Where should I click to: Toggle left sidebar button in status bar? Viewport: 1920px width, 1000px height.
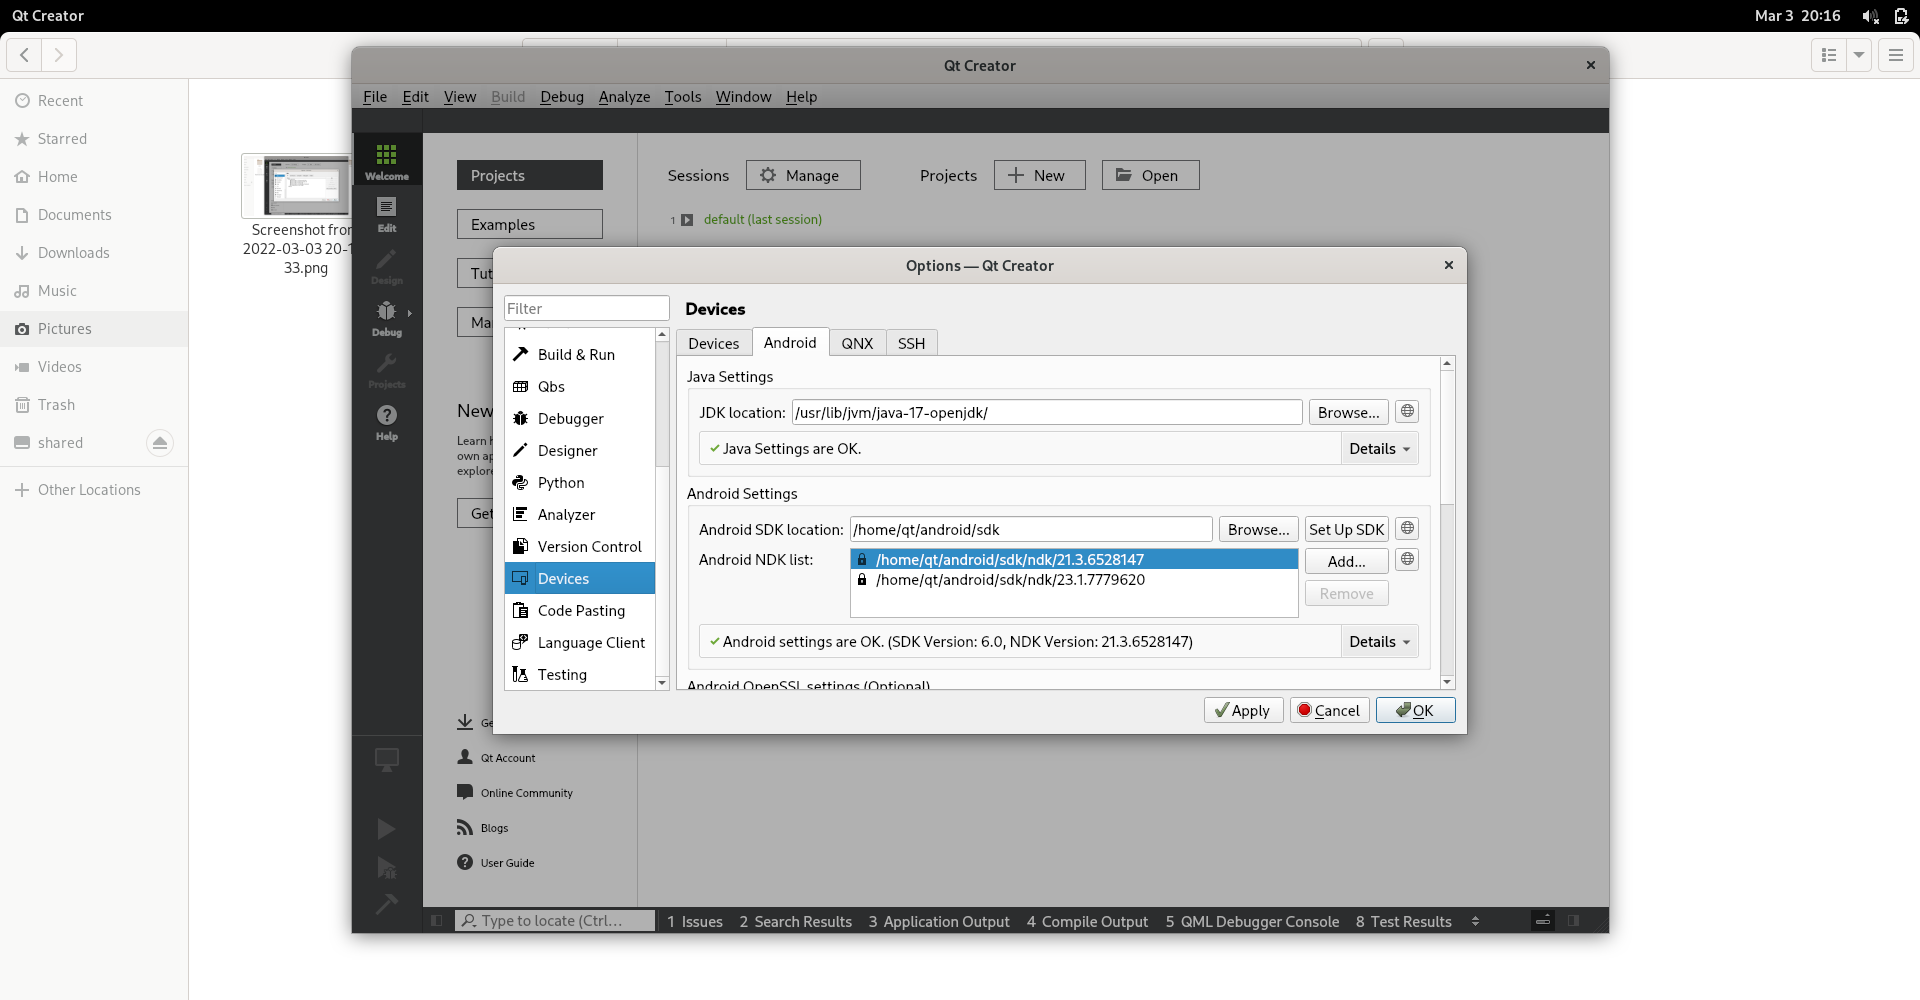point(437,921)
